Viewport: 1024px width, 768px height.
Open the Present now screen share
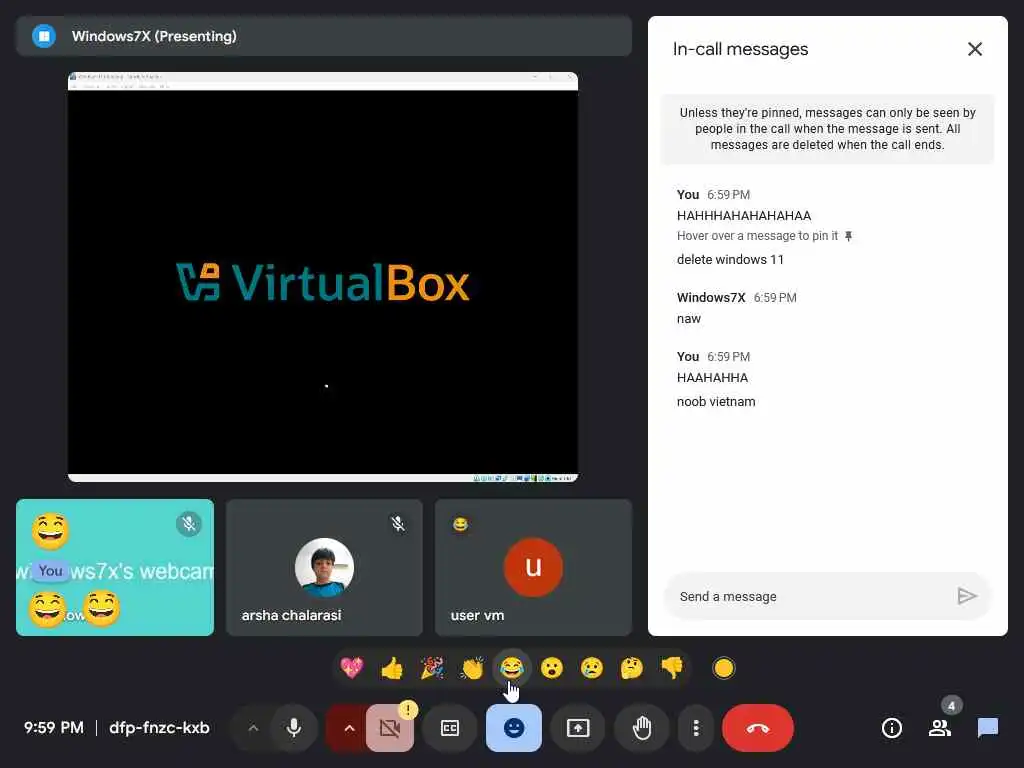(x=578, y=728)
